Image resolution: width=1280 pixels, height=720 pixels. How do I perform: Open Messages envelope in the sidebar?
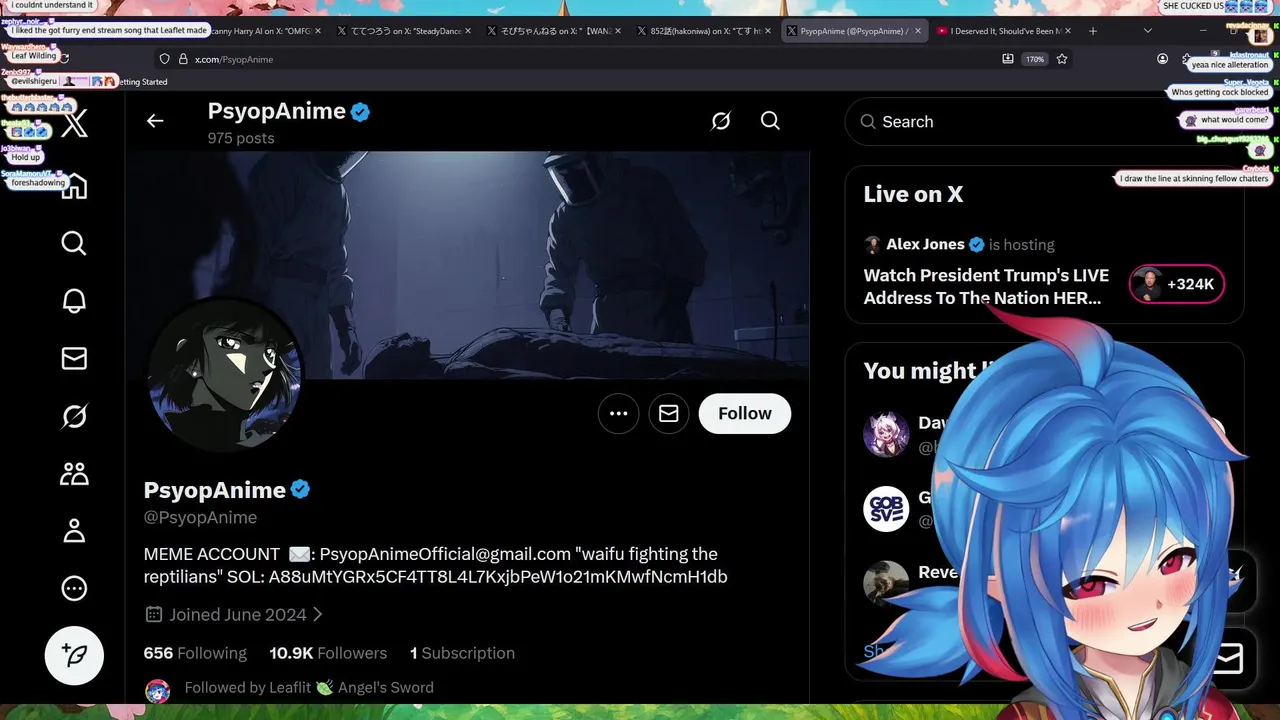74,358
